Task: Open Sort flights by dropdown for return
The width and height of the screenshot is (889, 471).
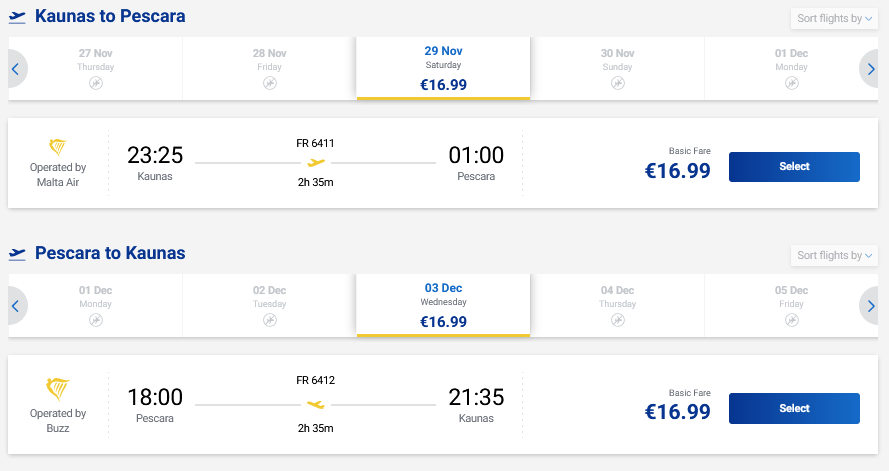Action: [834, 255]
